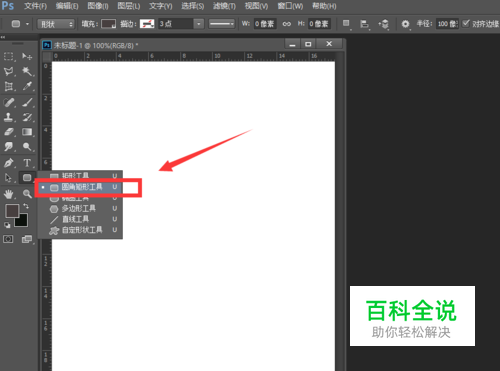
Task: Choose Line tool from flyout
Action: pos(80,219)
